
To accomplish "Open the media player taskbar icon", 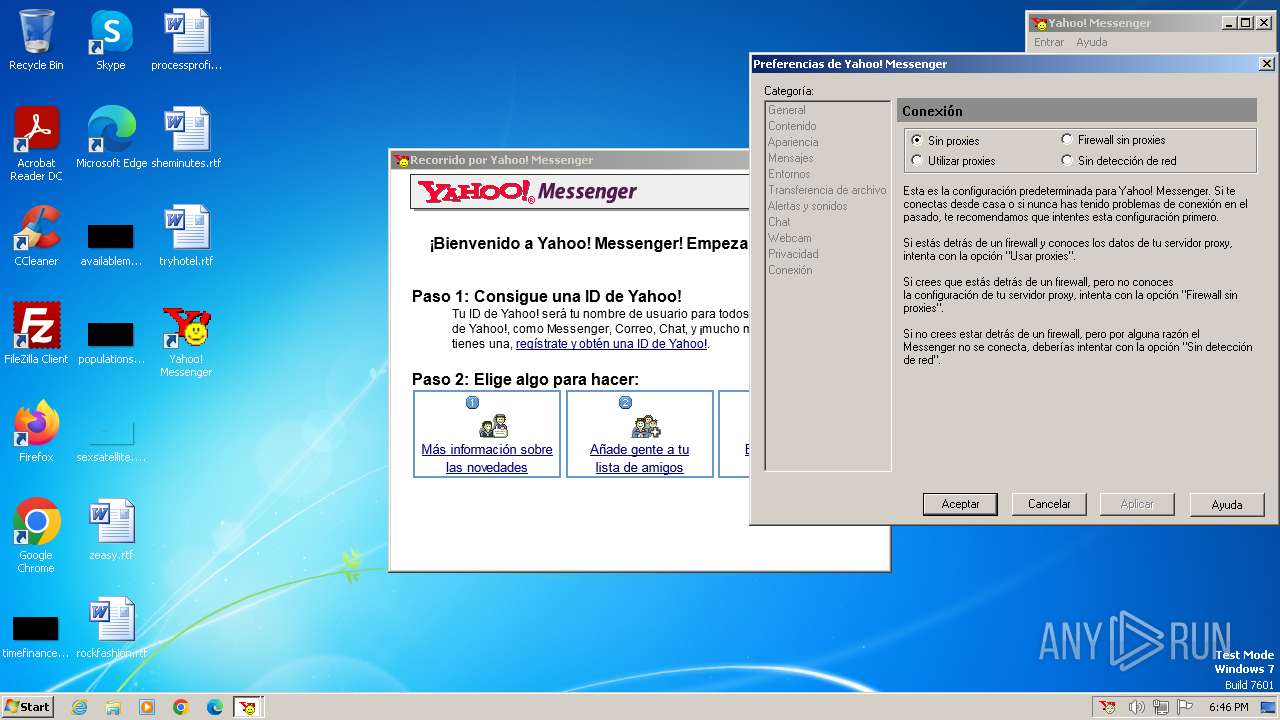I will click(x=147, y=707).
